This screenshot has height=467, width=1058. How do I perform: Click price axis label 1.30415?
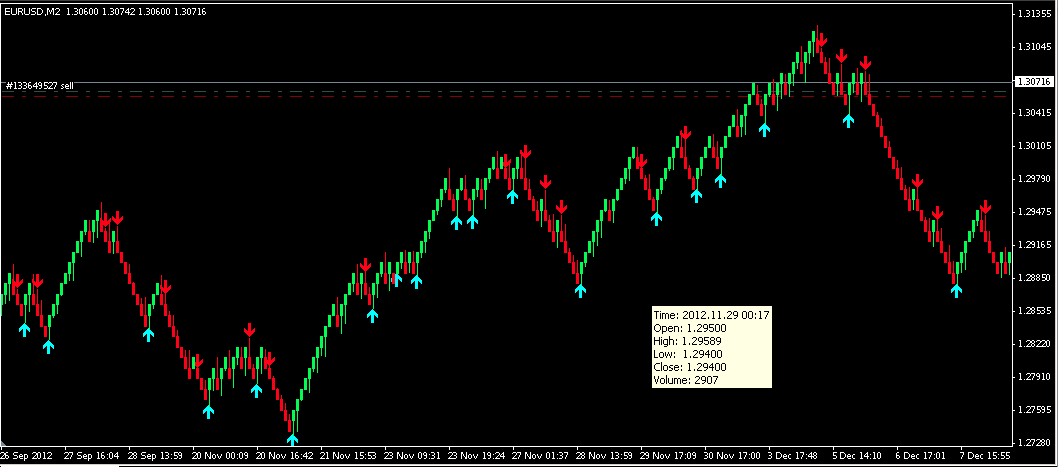1036,113
